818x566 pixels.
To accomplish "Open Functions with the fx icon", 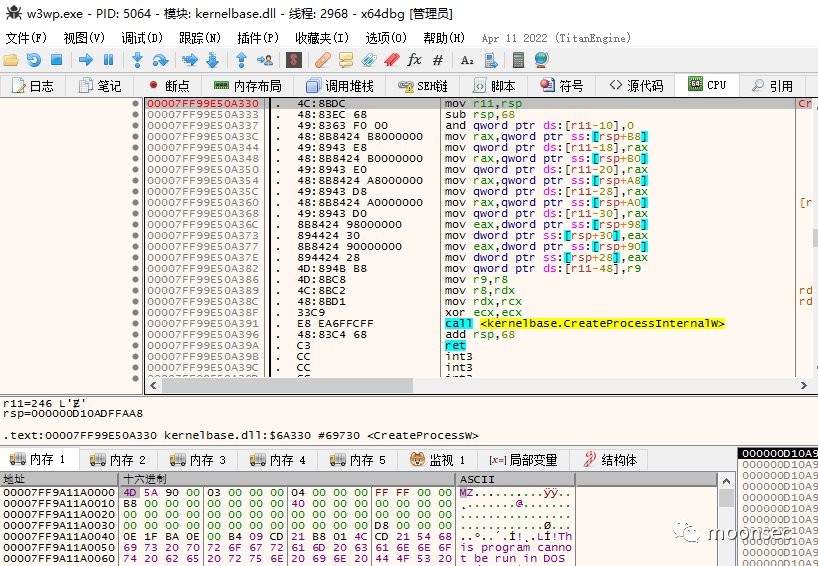I will click(414, 60).
